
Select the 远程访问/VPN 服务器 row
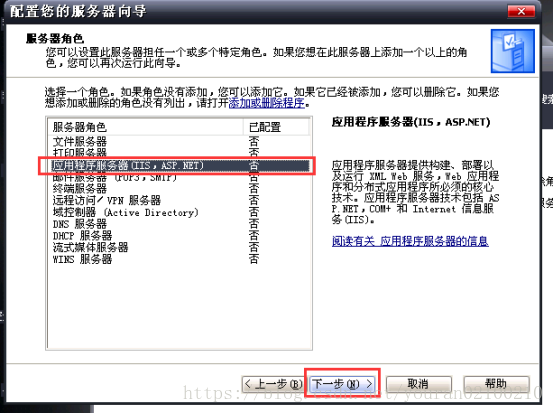179,200
